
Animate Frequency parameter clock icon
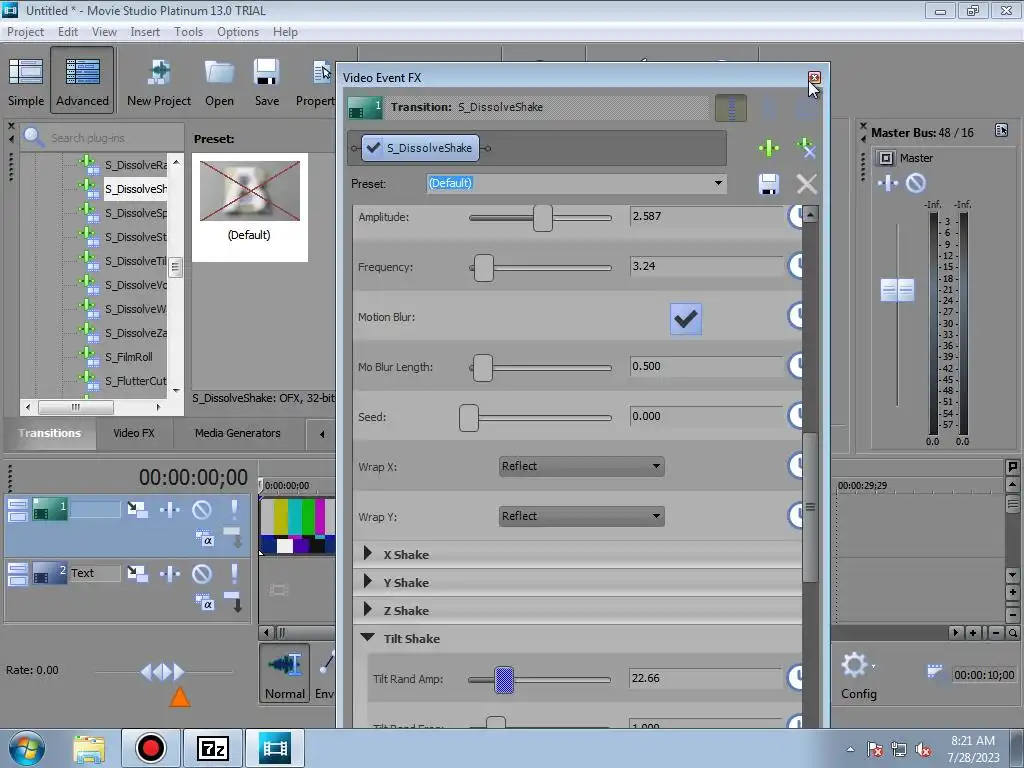795,266
